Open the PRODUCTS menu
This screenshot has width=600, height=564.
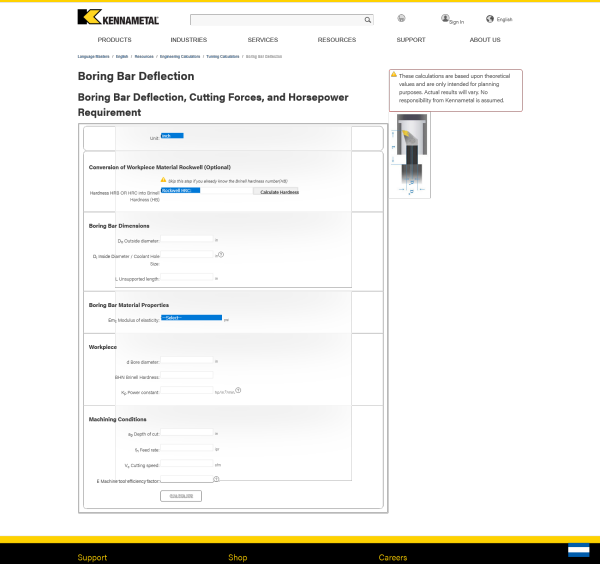114,40
